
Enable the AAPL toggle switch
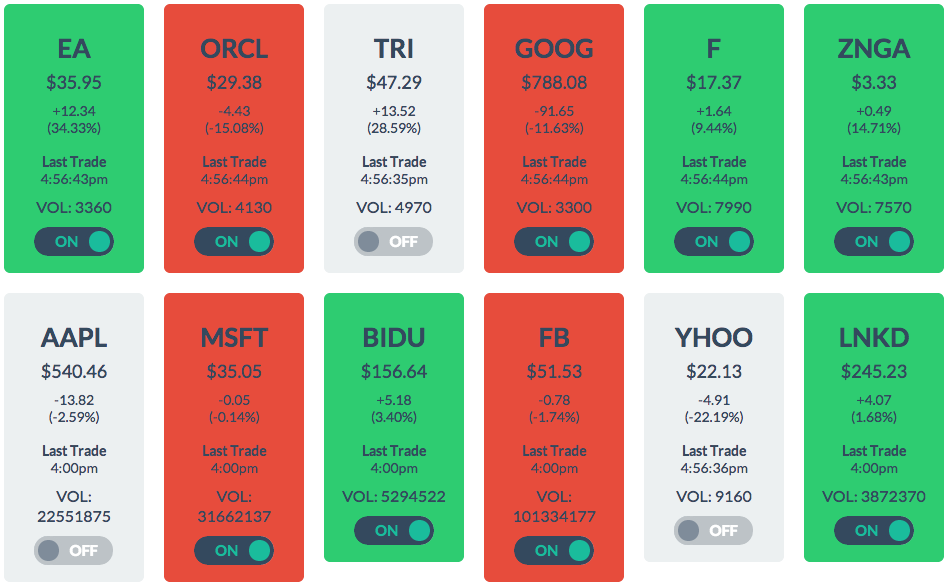pos(73,550)
